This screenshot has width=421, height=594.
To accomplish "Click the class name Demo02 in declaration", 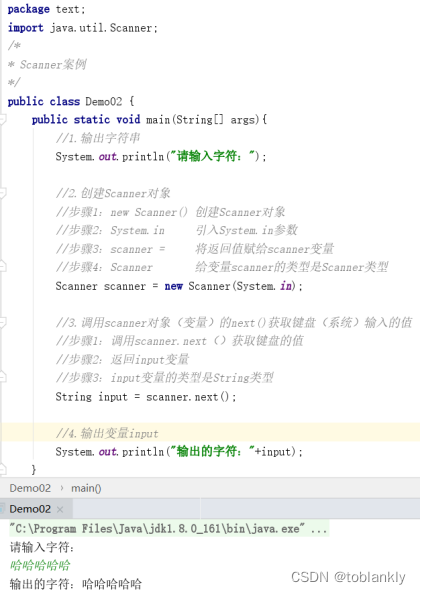I will point(103,102).
